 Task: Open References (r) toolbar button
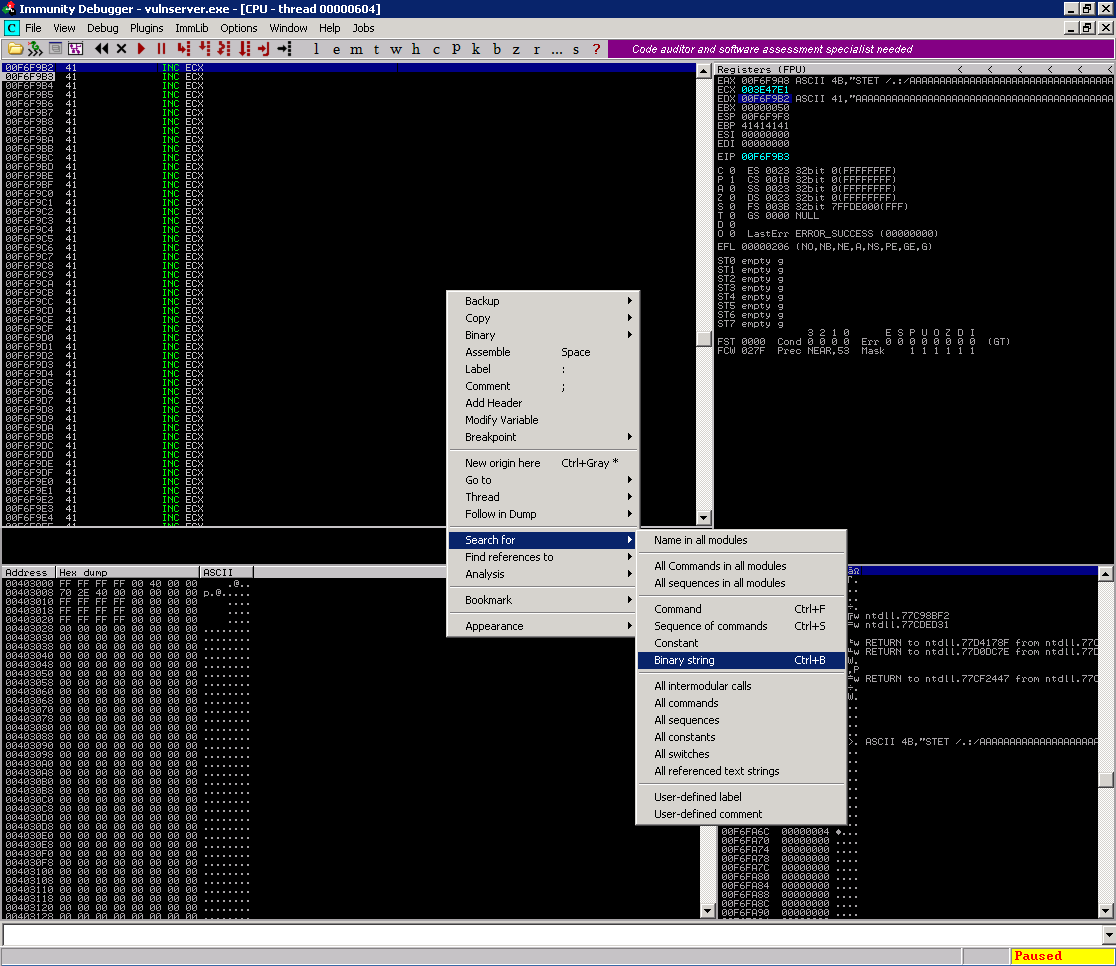point(537,49)
